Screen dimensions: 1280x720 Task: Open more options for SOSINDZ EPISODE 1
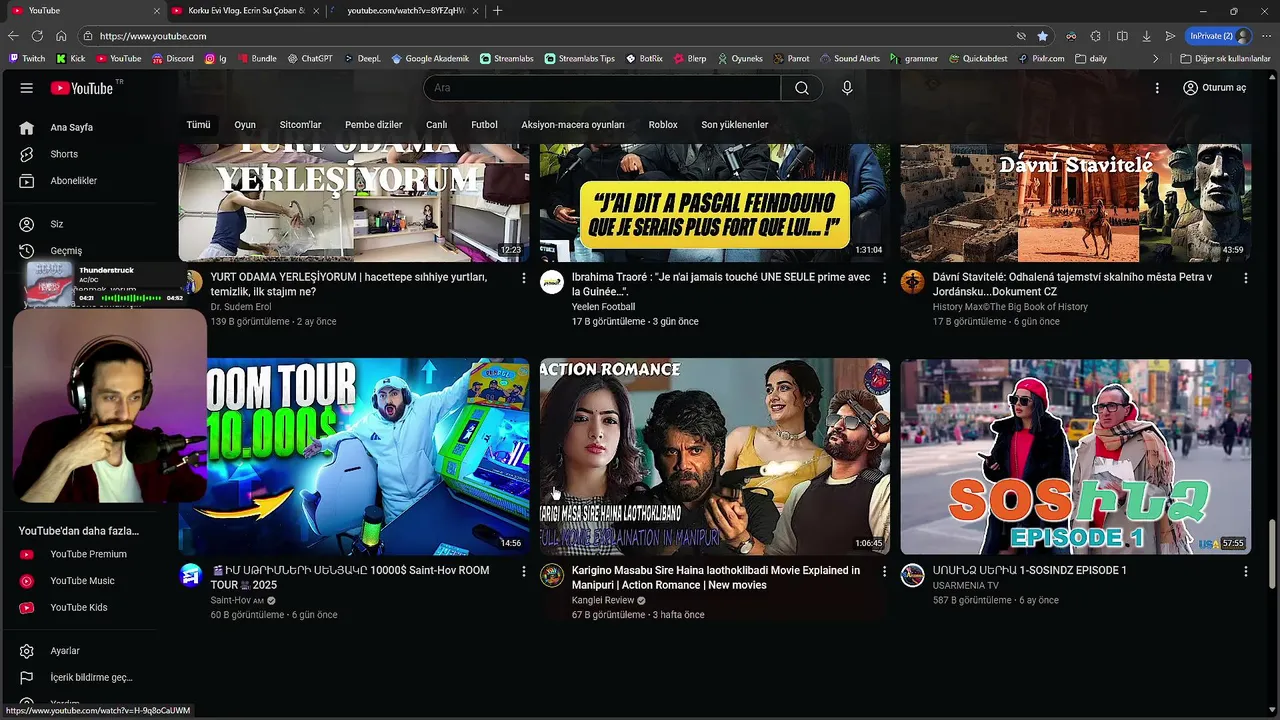click(1245, 571)
